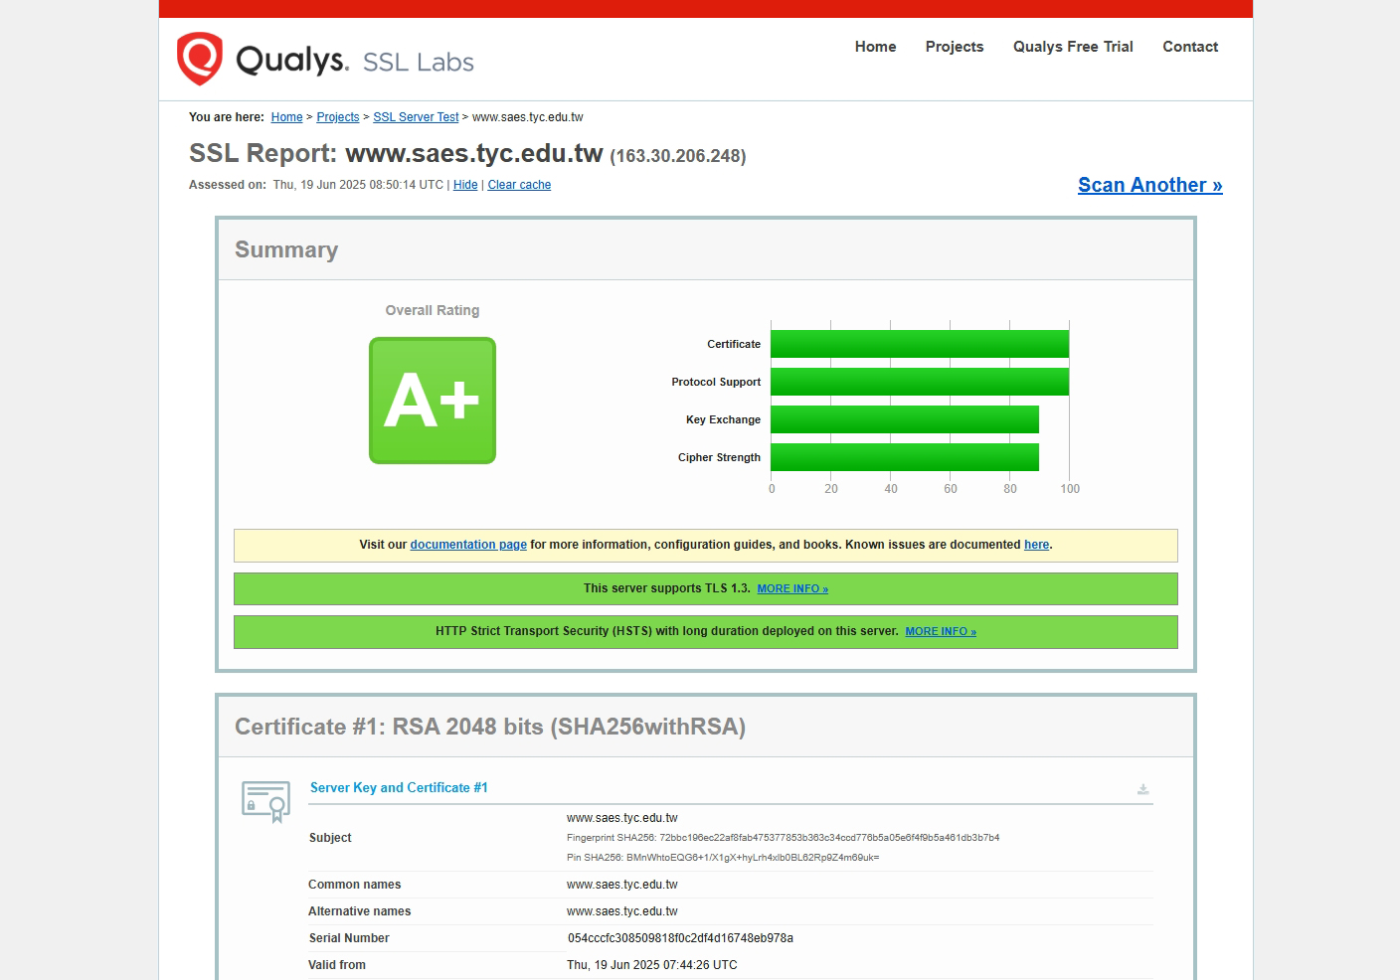Click the certificate download icon
The image size is (1400, 980).
point(1143,790)
